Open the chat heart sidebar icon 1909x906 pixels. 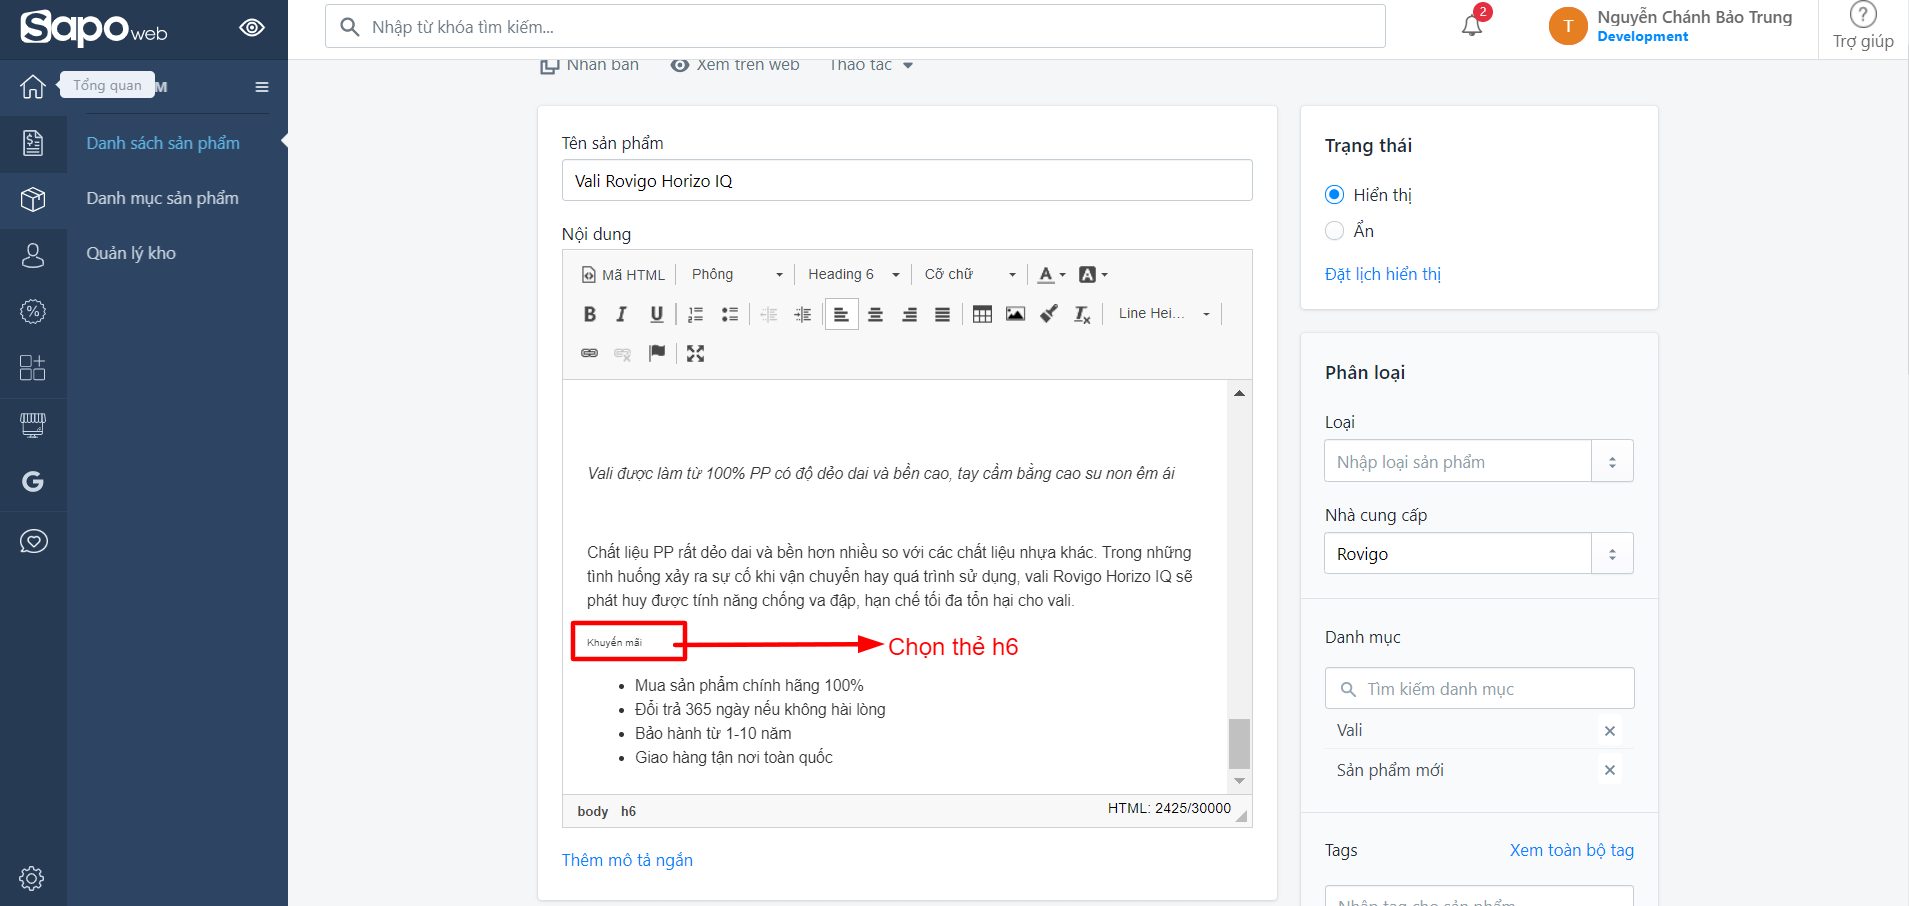33,541
